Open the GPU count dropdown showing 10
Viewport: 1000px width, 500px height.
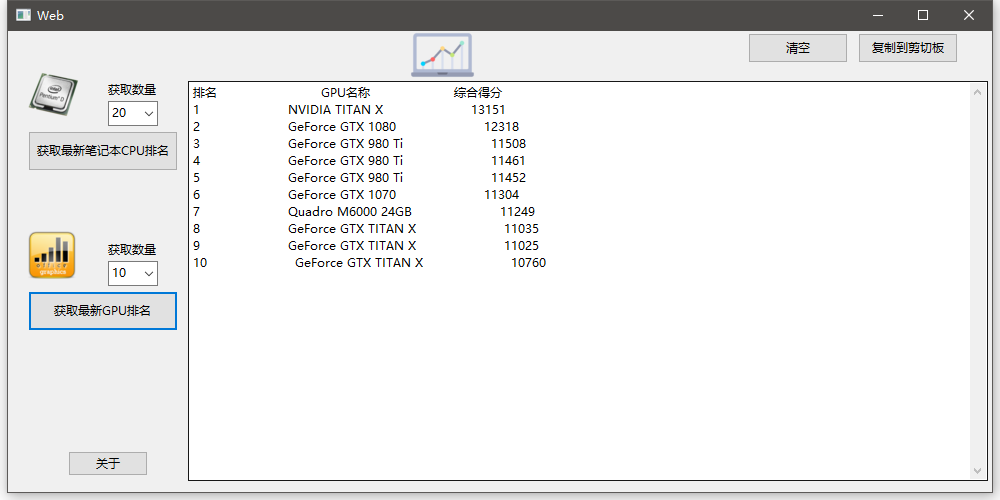pos(133,273)
